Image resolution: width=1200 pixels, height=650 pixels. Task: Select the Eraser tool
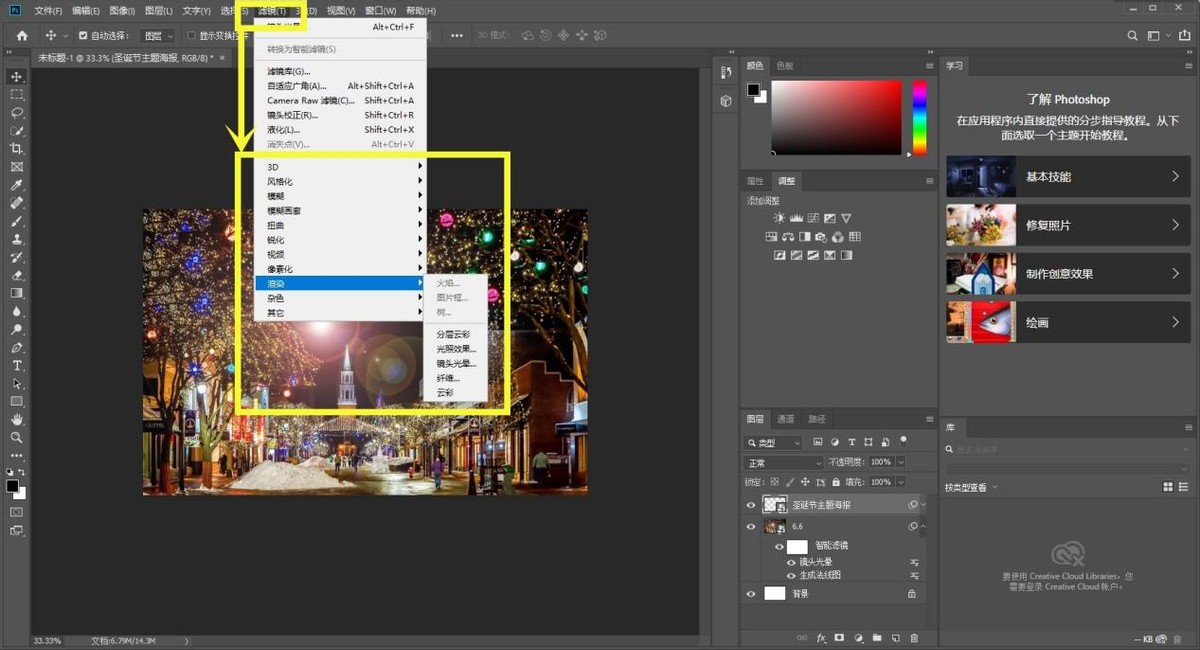(x=17, y=275)
